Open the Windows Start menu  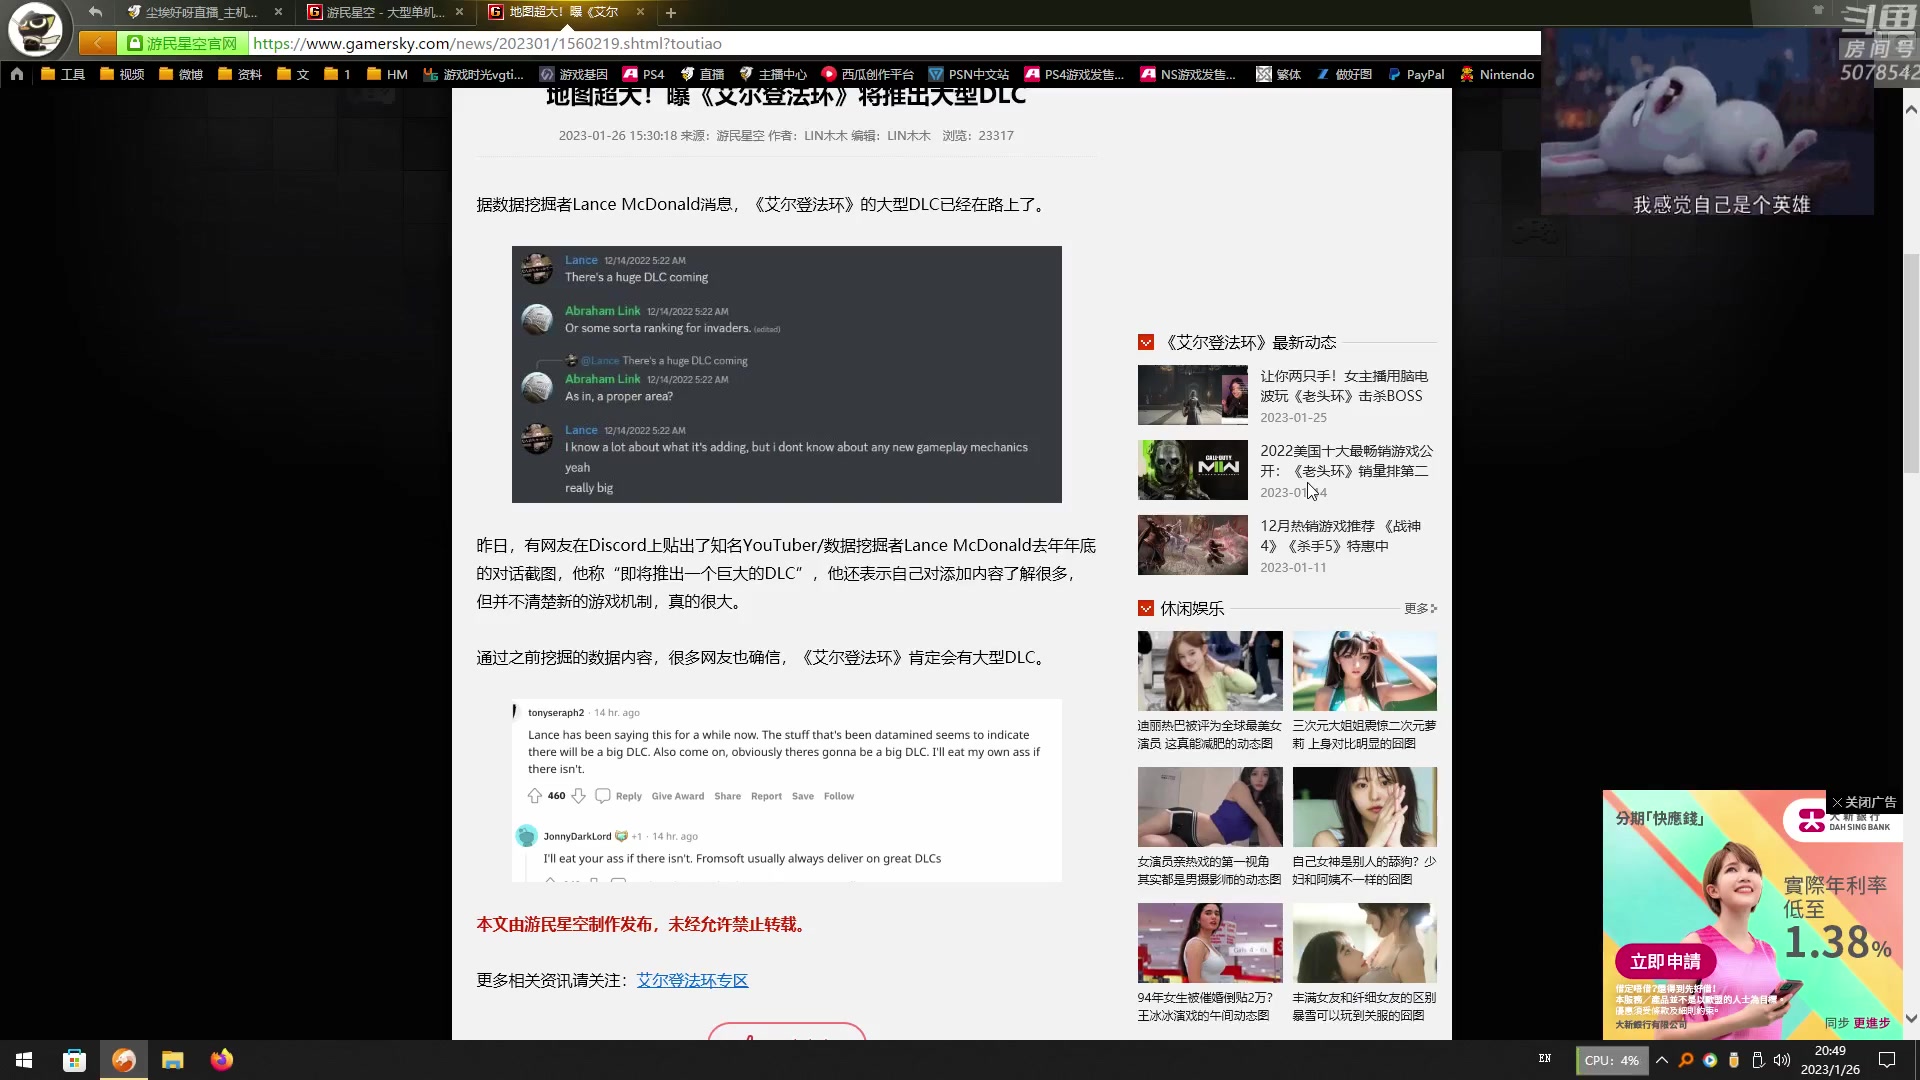(24, 1060)
